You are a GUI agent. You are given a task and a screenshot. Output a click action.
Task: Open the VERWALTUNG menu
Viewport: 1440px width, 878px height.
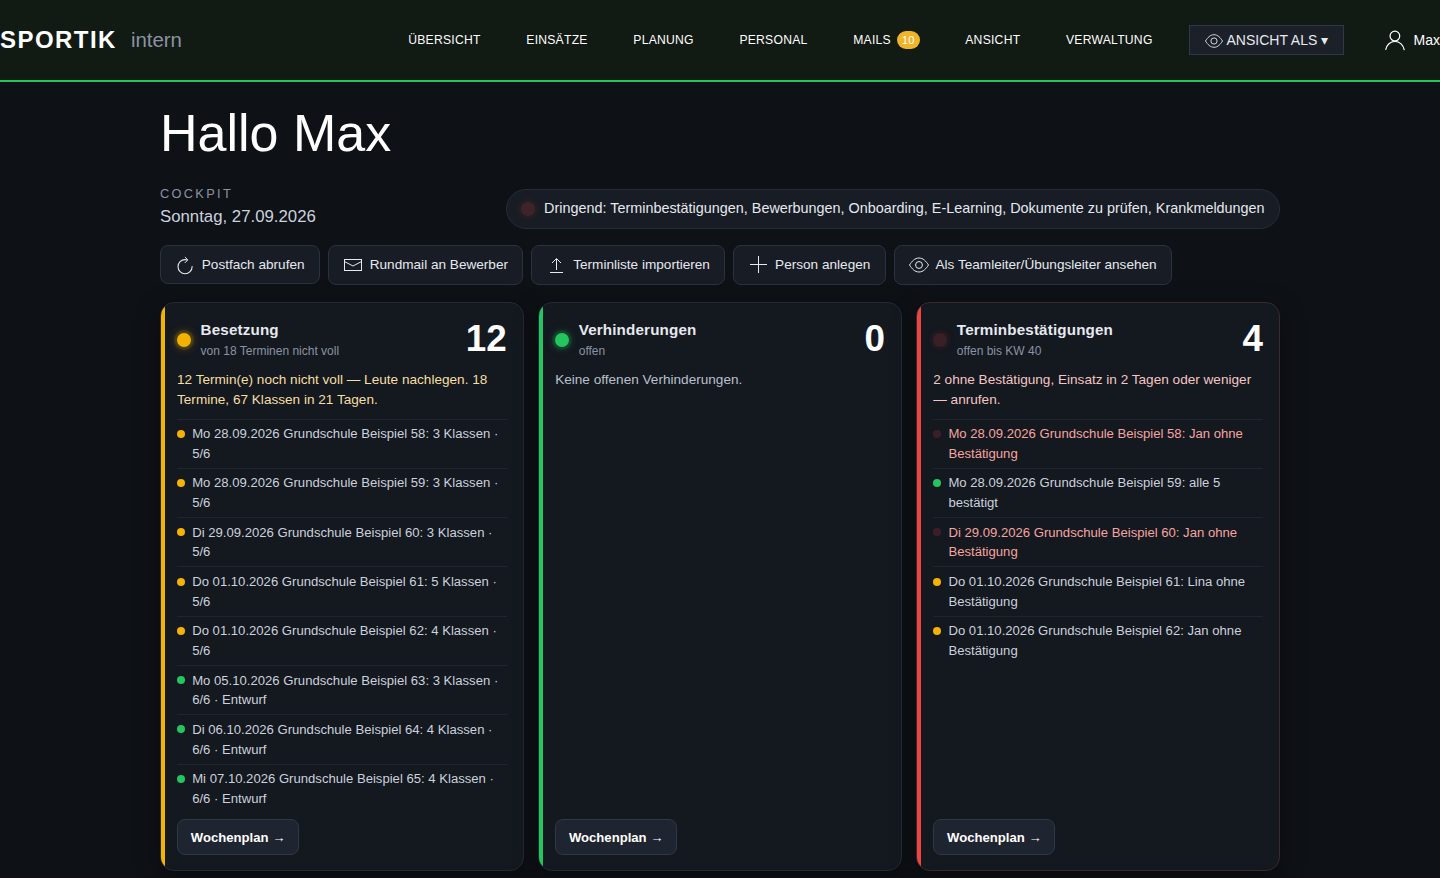[1109, 40]
